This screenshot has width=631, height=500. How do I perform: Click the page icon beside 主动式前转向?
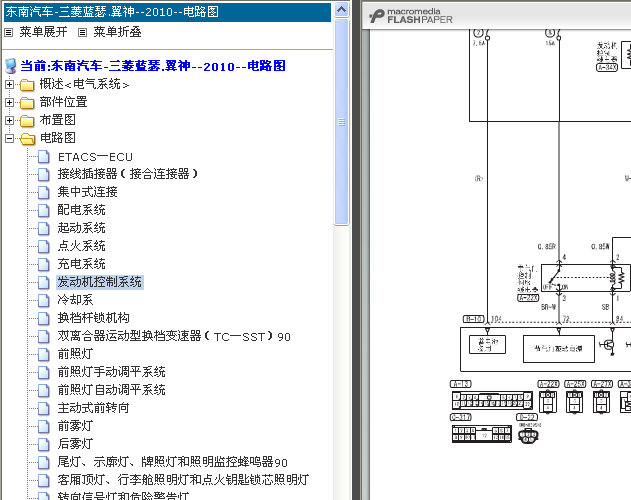click(x=43, y=408)
